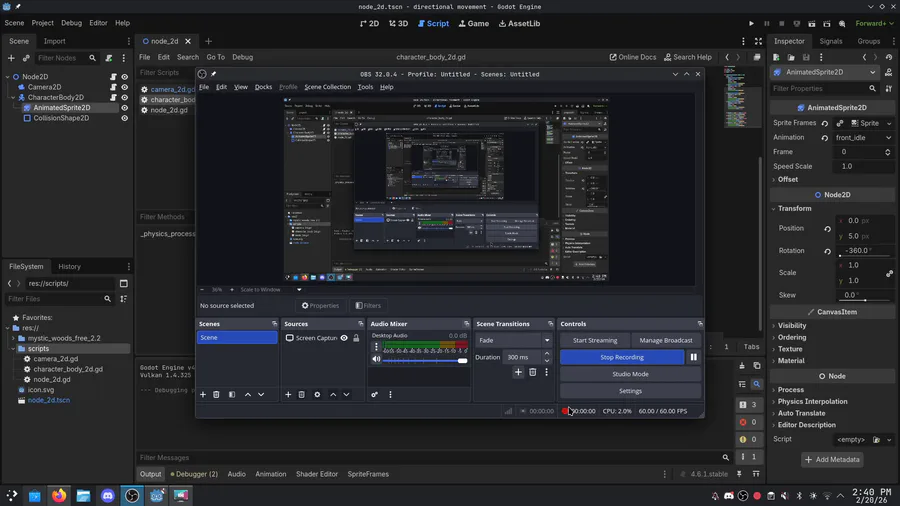Reset the Position property revert icon
This screenshot has height=506, width=900.
click(x=827, y=228)
